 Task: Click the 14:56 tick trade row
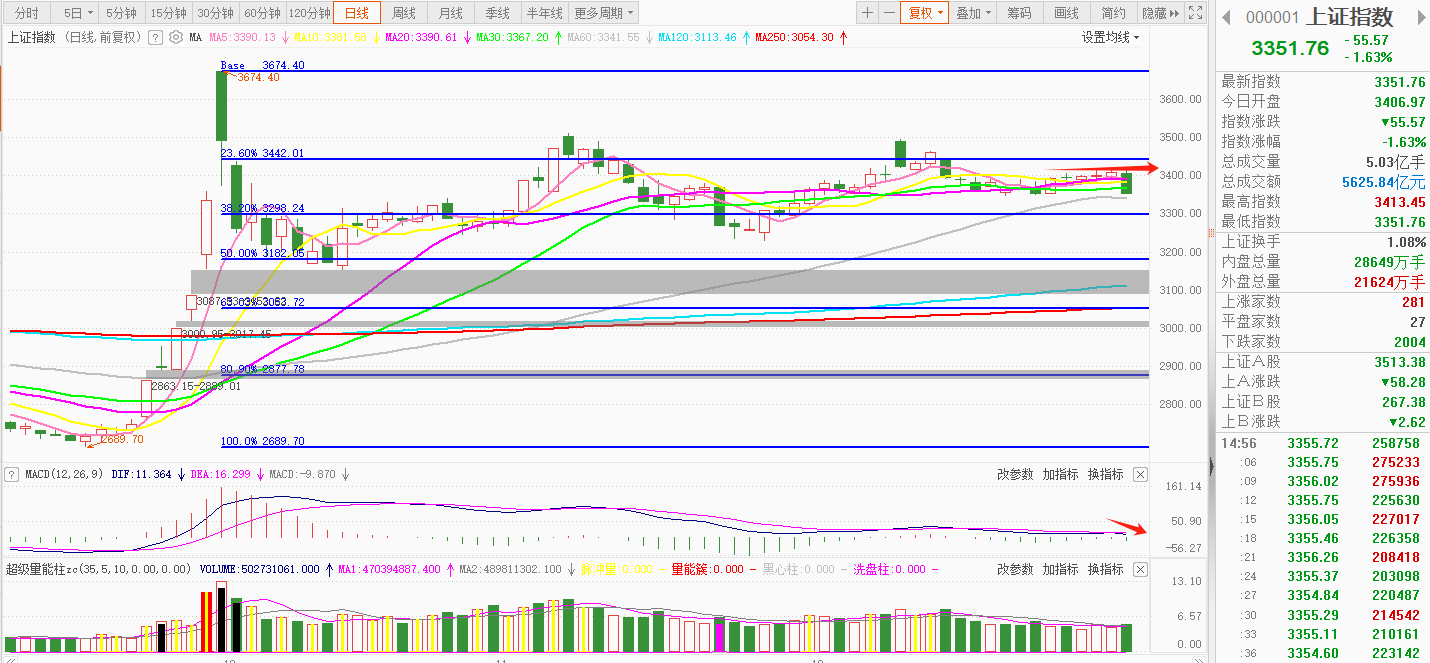point(1322,443)
